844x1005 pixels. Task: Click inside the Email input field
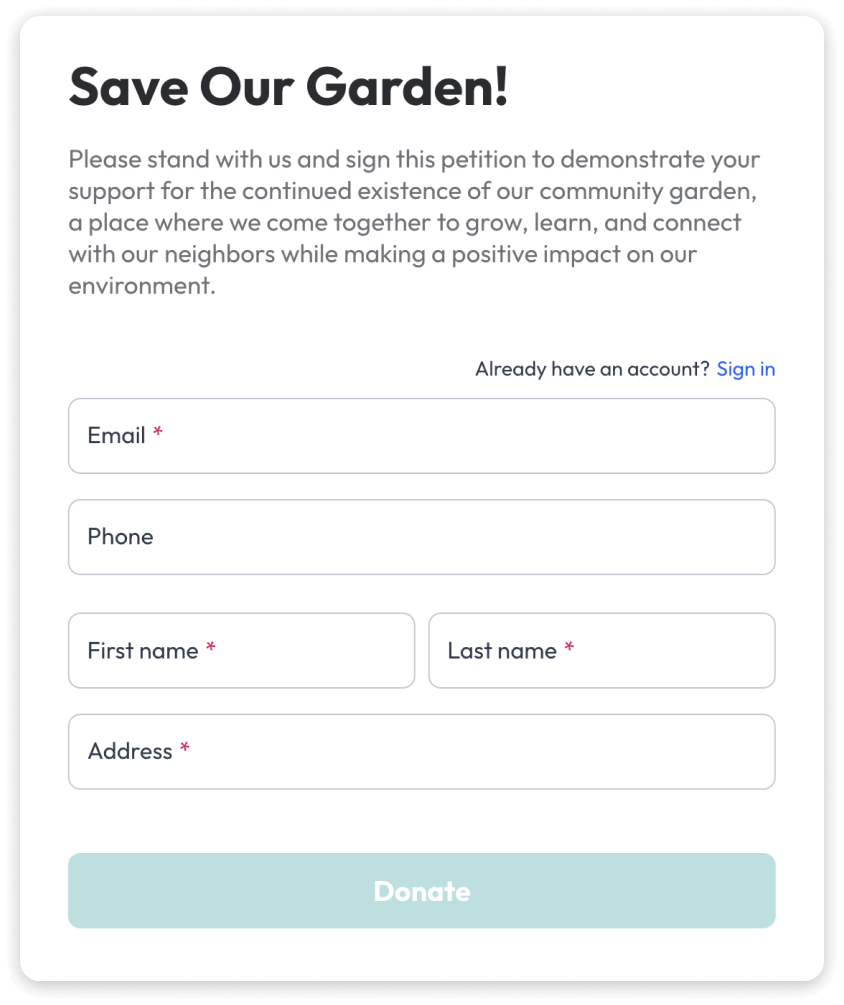421,435
